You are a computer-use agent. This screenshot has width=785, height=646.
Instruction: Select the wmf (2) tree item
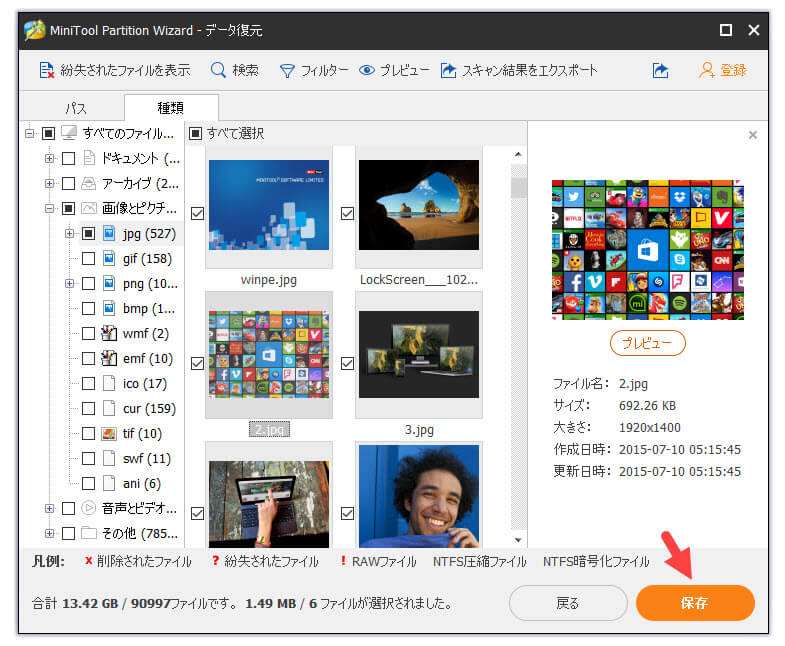pyautogui.click(x=146, y=334)
